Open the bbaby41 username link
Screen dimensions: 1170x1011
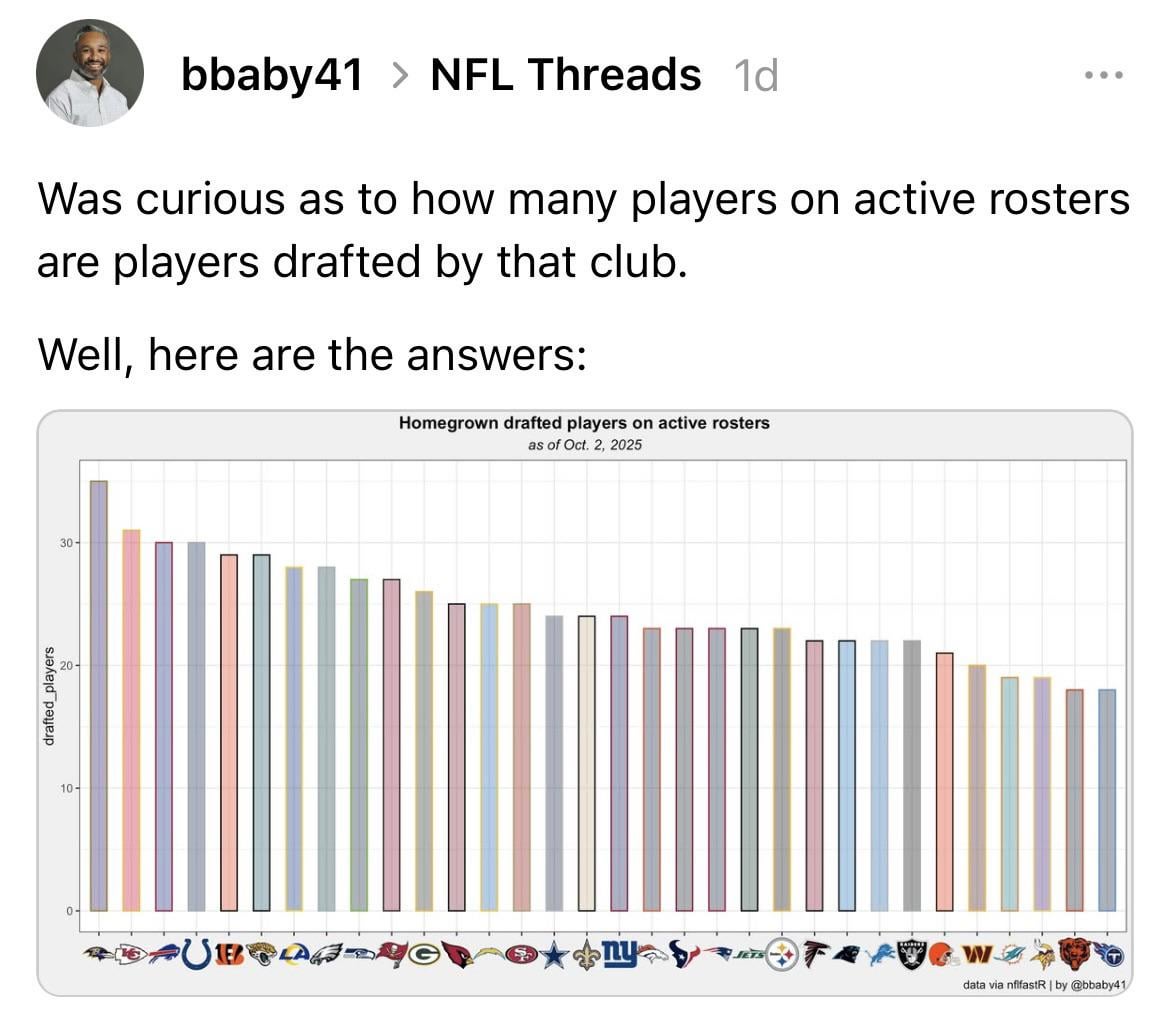(272, 74)
